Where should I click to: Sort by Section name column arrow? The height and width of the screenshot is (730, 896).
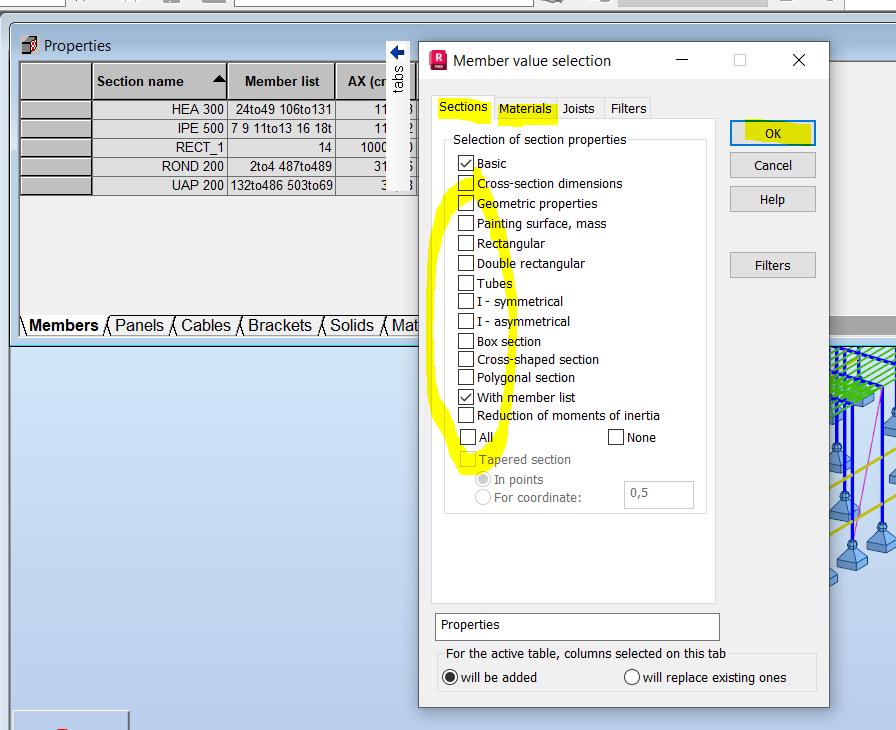(219, 79)
